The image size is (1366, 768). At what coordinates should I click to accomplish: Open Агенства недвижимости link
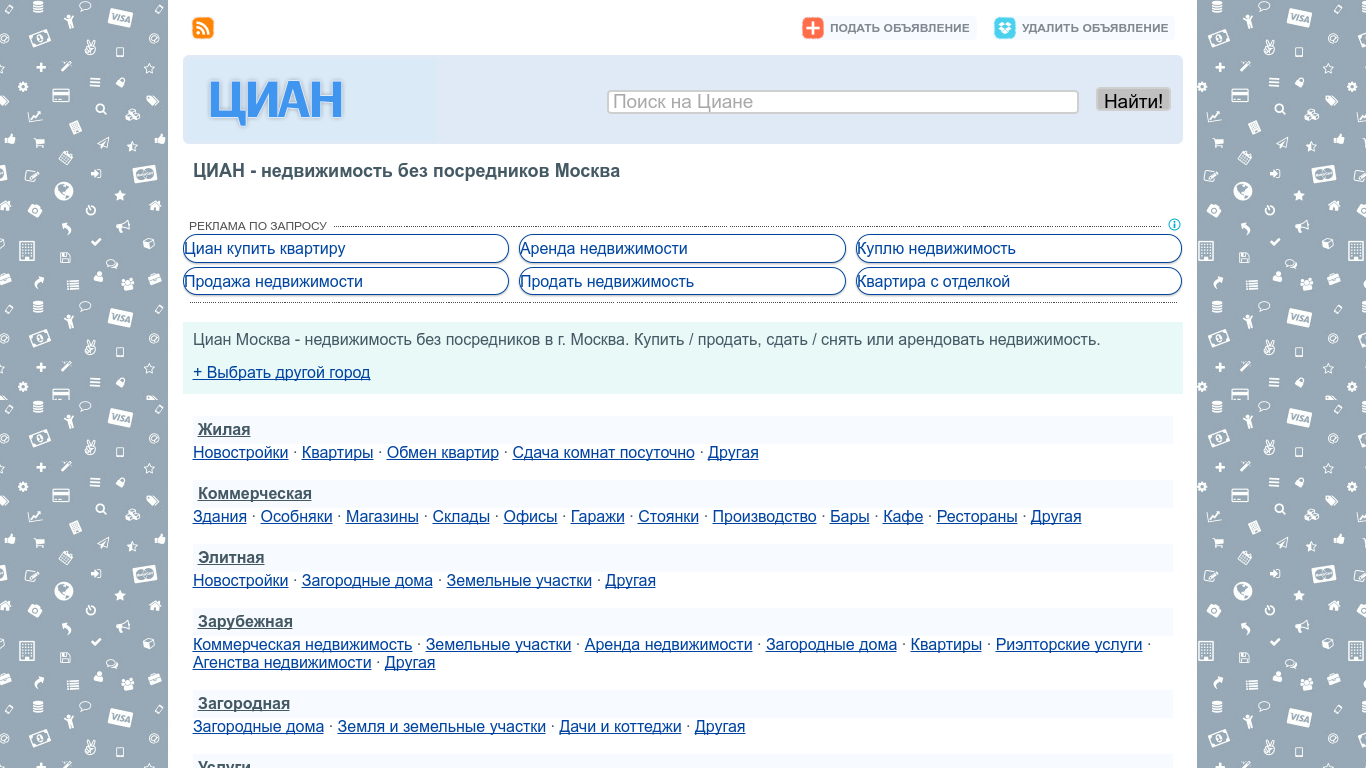[x=282, y=663]
